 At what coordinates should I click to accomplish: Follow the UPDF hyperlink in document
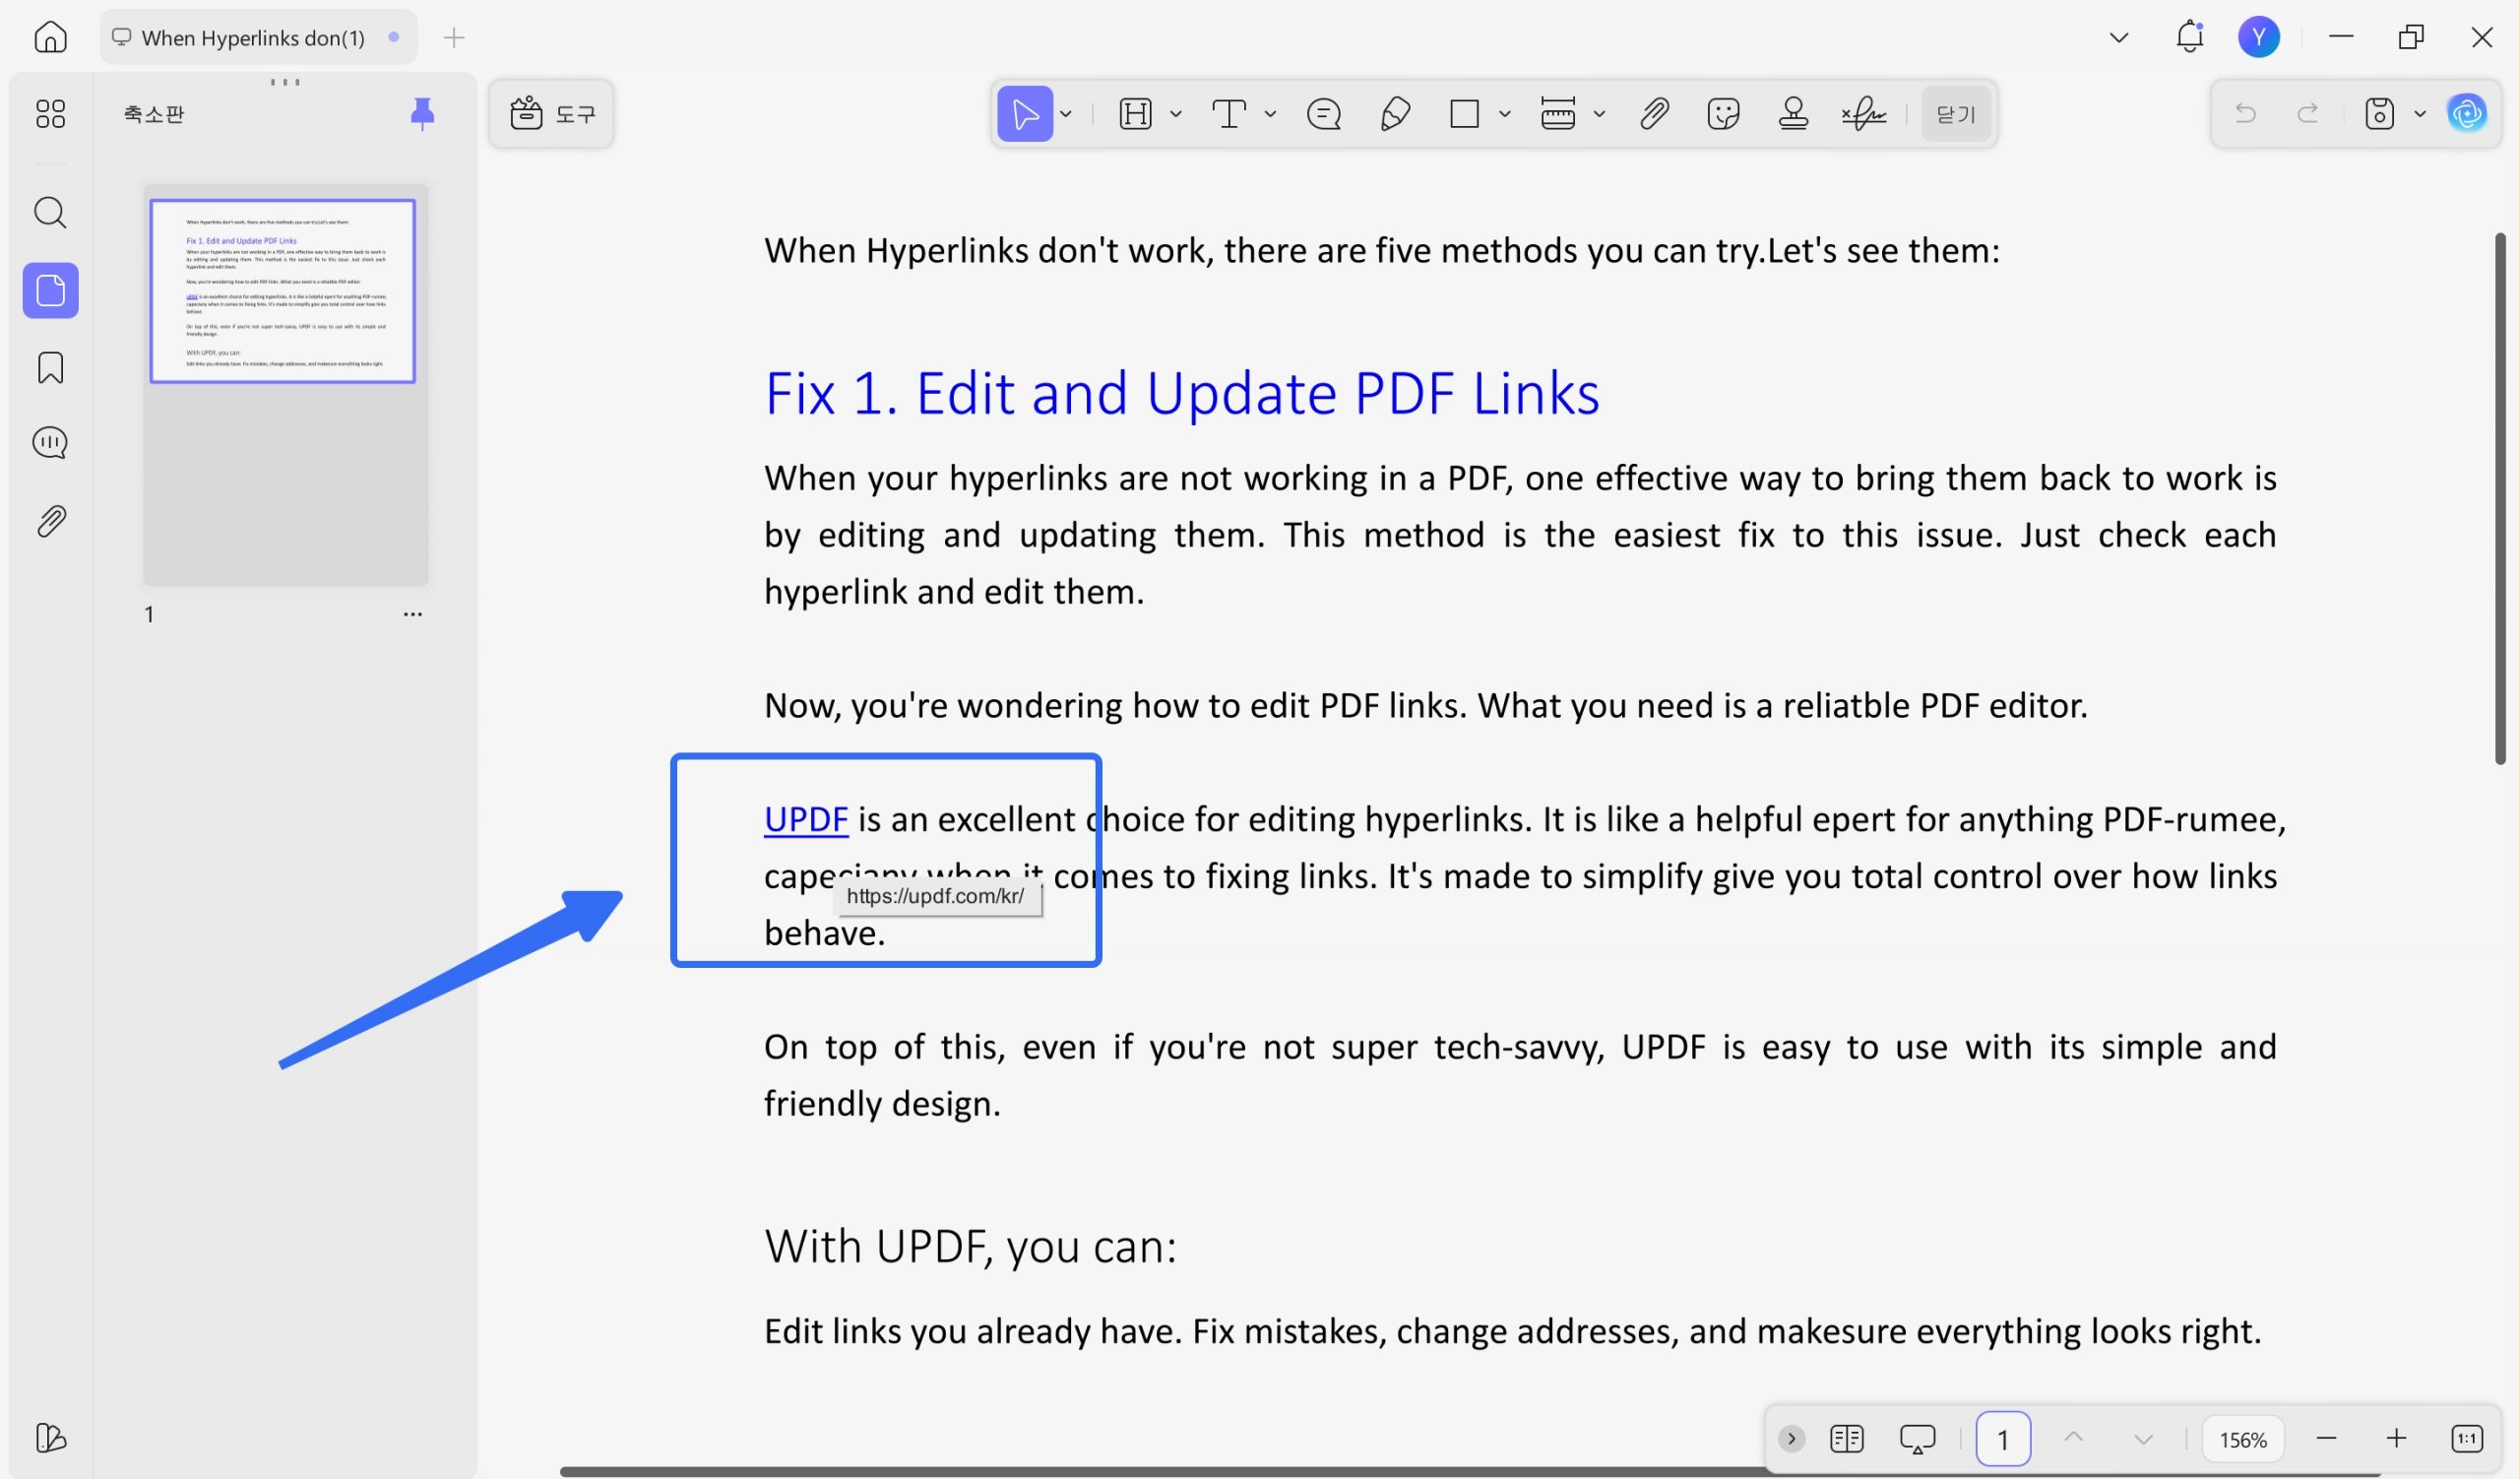(x=806, y=819)
